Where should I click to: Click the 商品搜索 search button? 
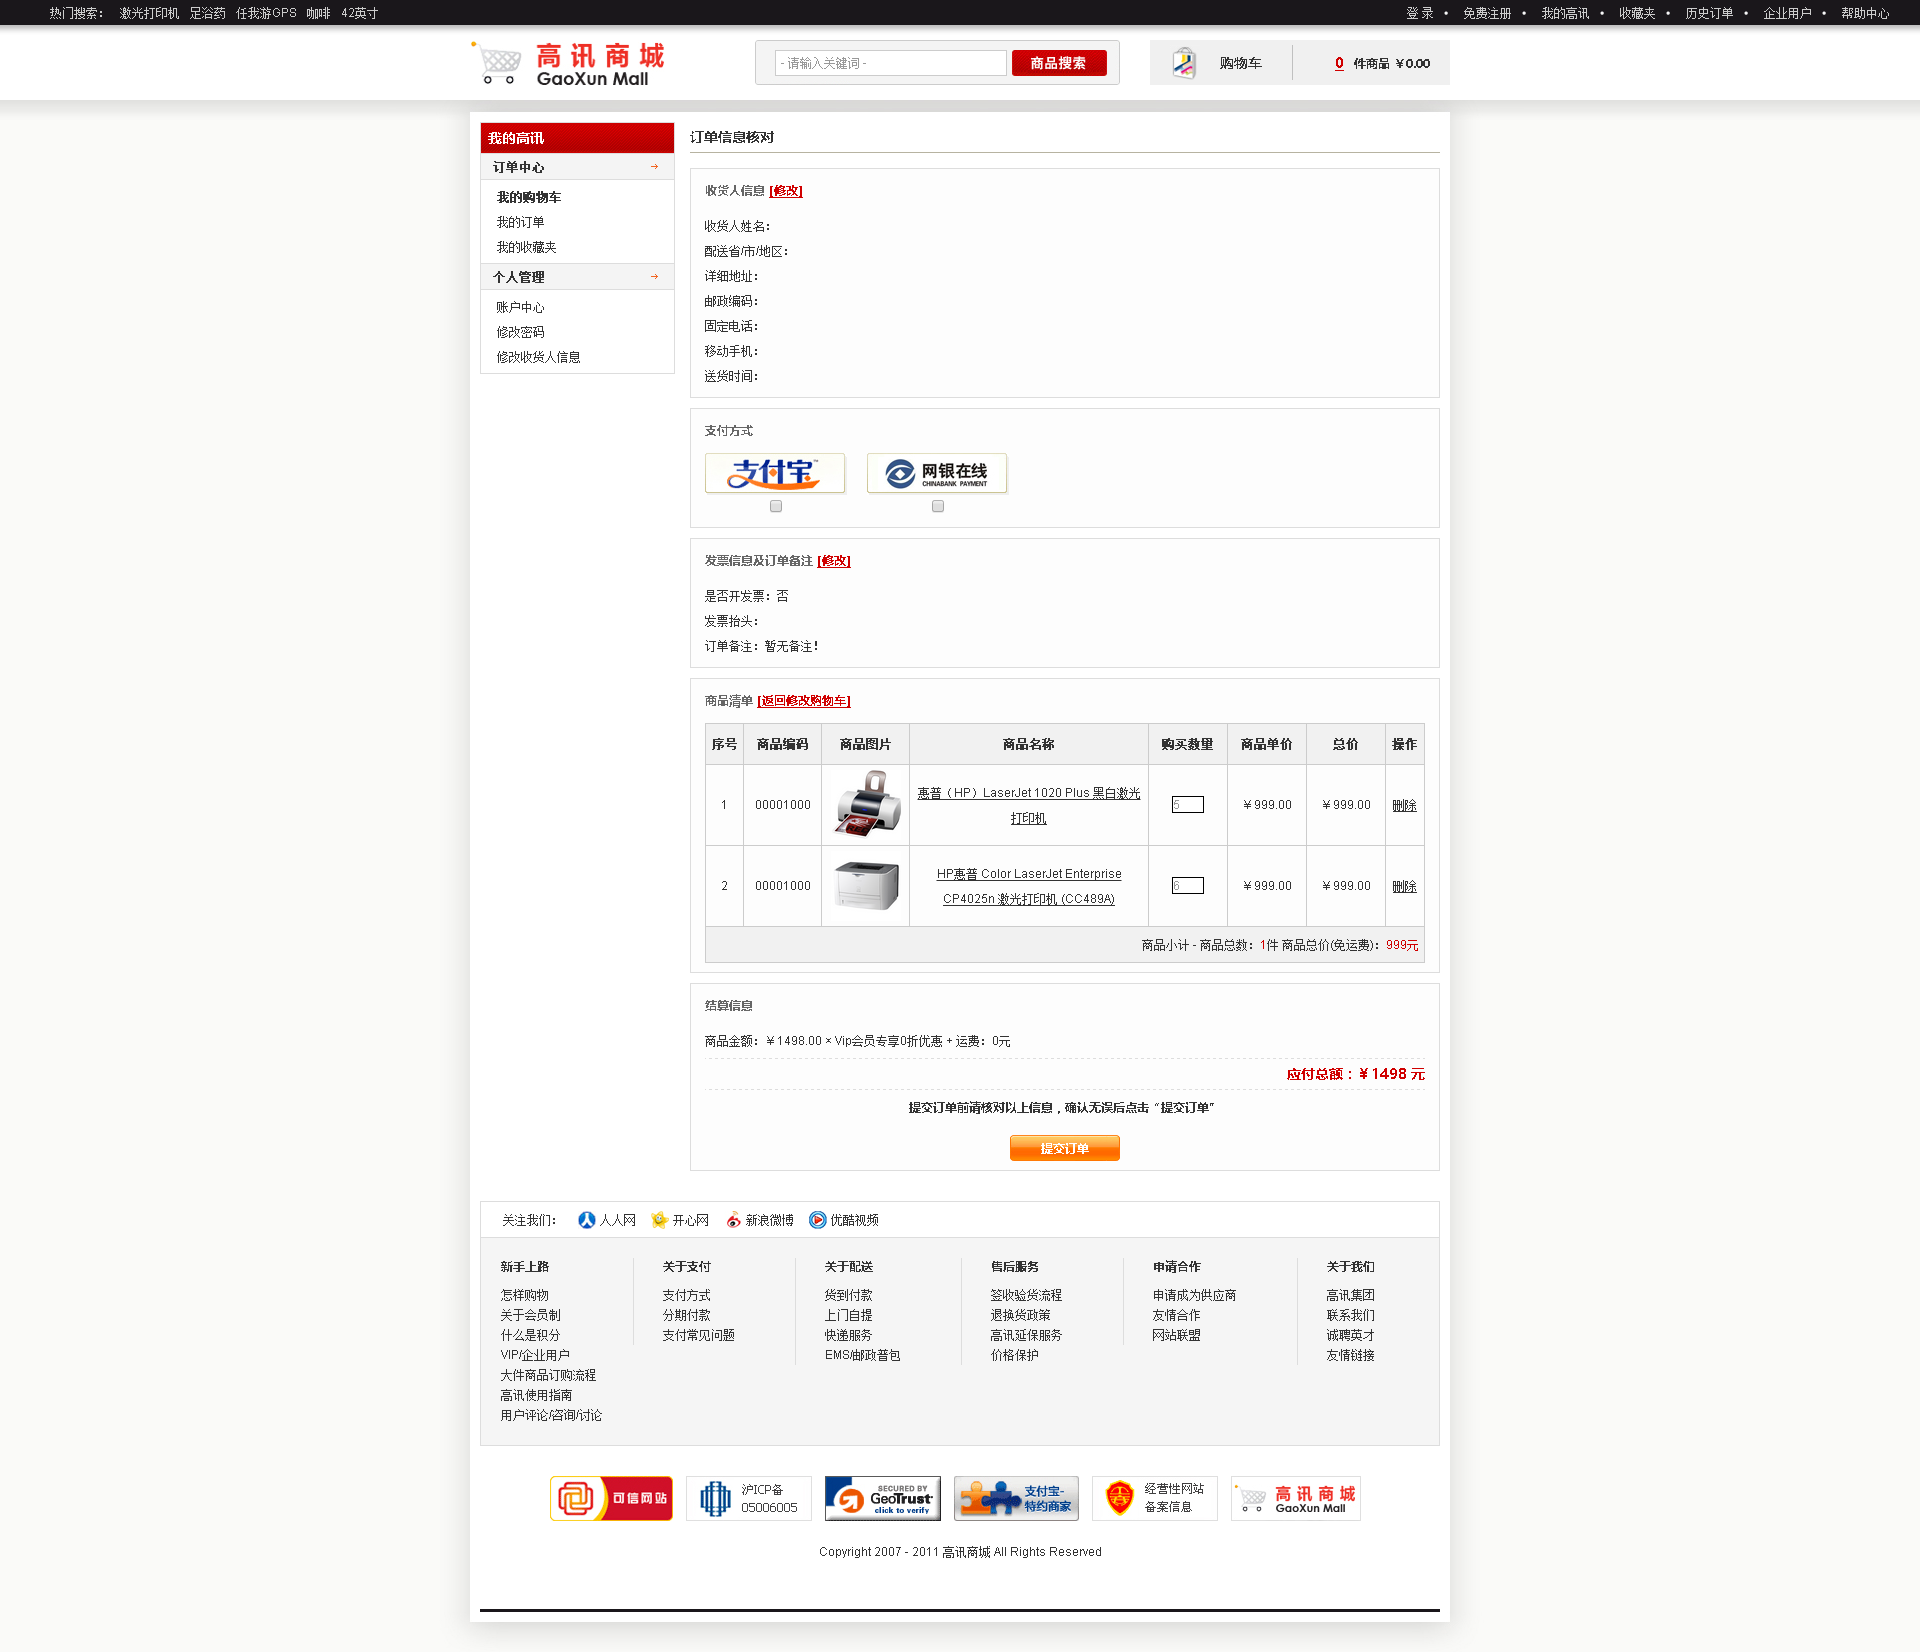[1058, 63]
